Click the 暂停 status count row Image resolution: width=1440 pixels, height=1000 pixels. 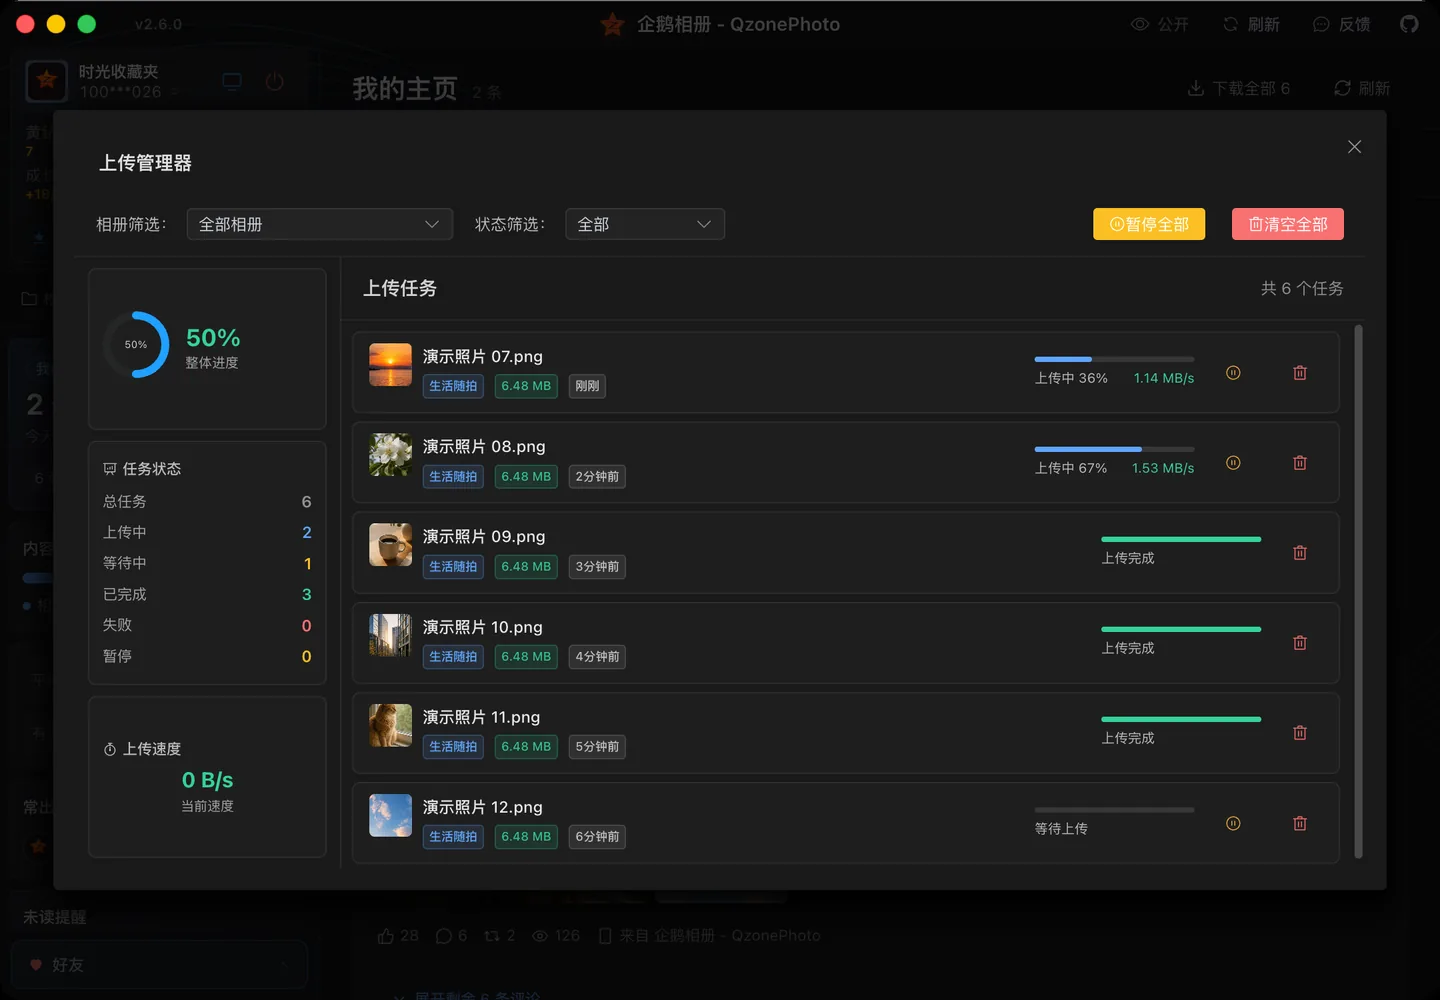pyautogui.click(x=207, y=656)
